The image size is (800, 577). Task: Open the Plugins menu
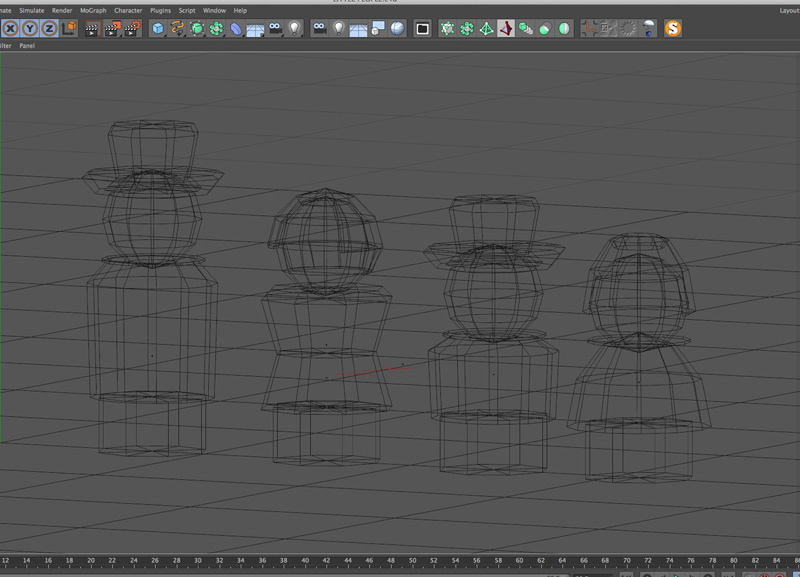click(160, 10)
